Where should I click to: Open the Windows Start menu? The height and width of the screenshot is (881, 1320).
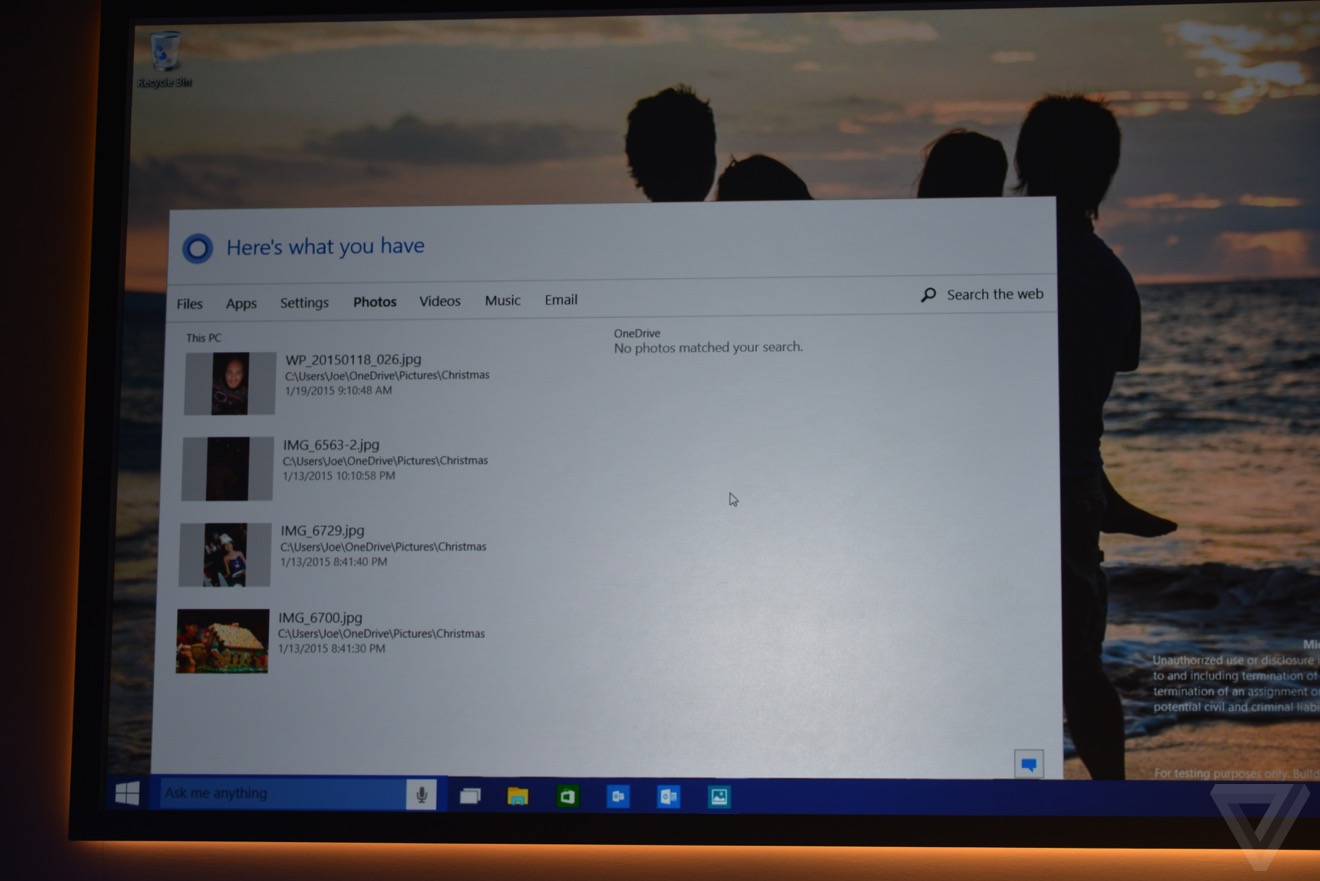pyautogui.click(x=127, y=794)
